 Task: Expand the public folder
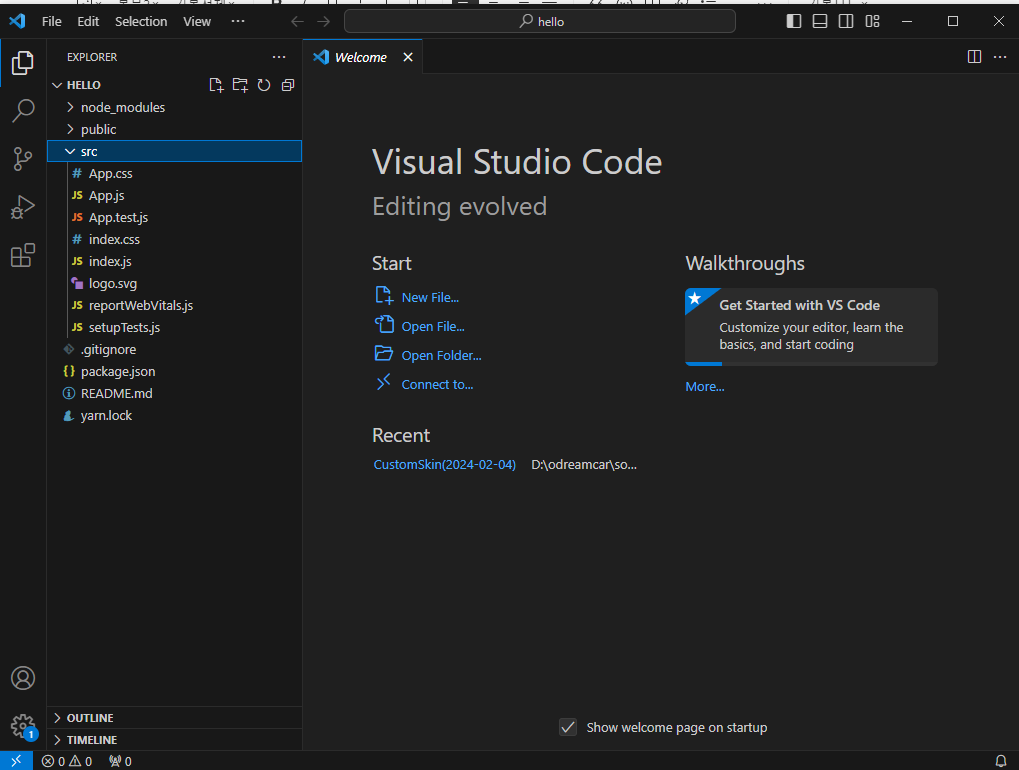[x=174, y=129]
